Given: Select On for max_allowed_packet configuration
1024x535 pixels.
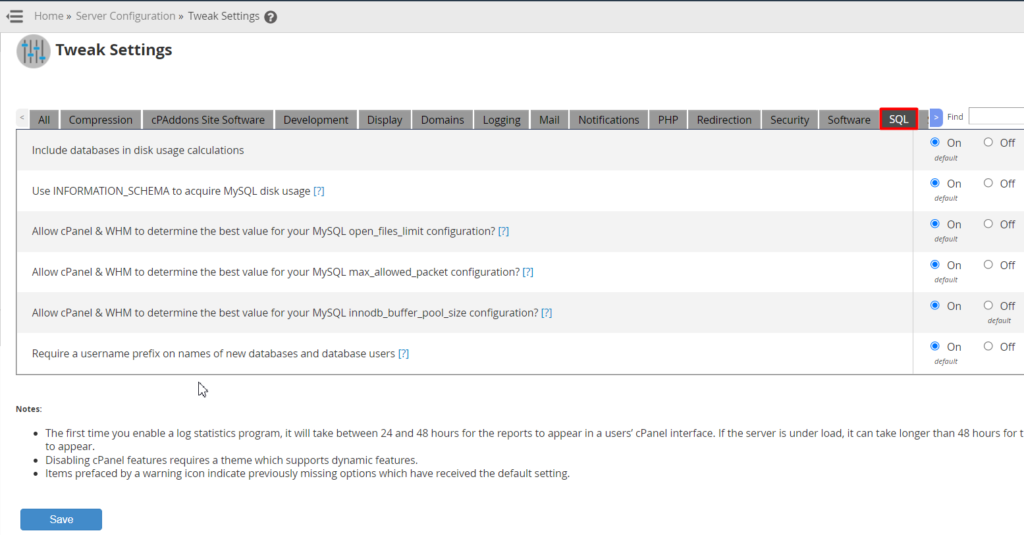Looking at the screenshot, I should [x=935, y=265].
